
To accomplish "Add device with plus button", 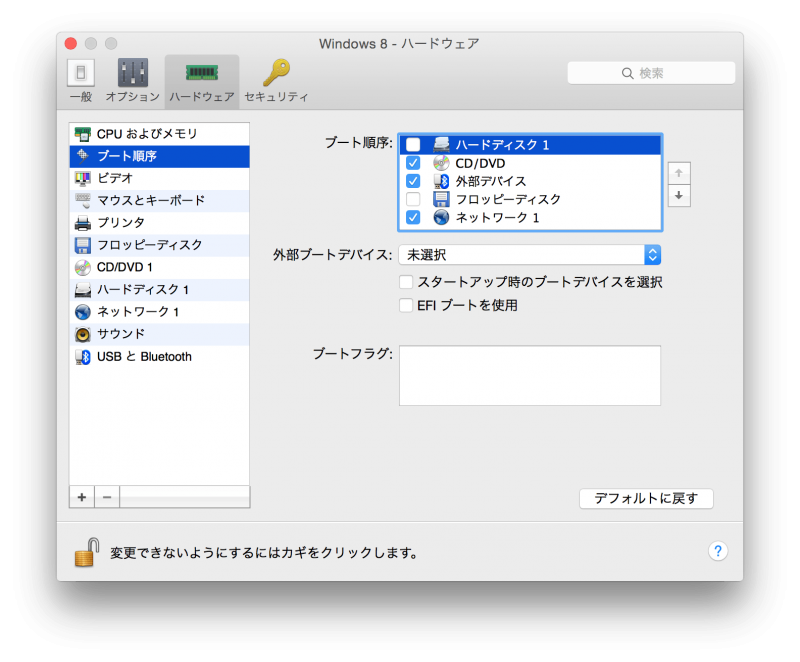I will click(82, 497).
